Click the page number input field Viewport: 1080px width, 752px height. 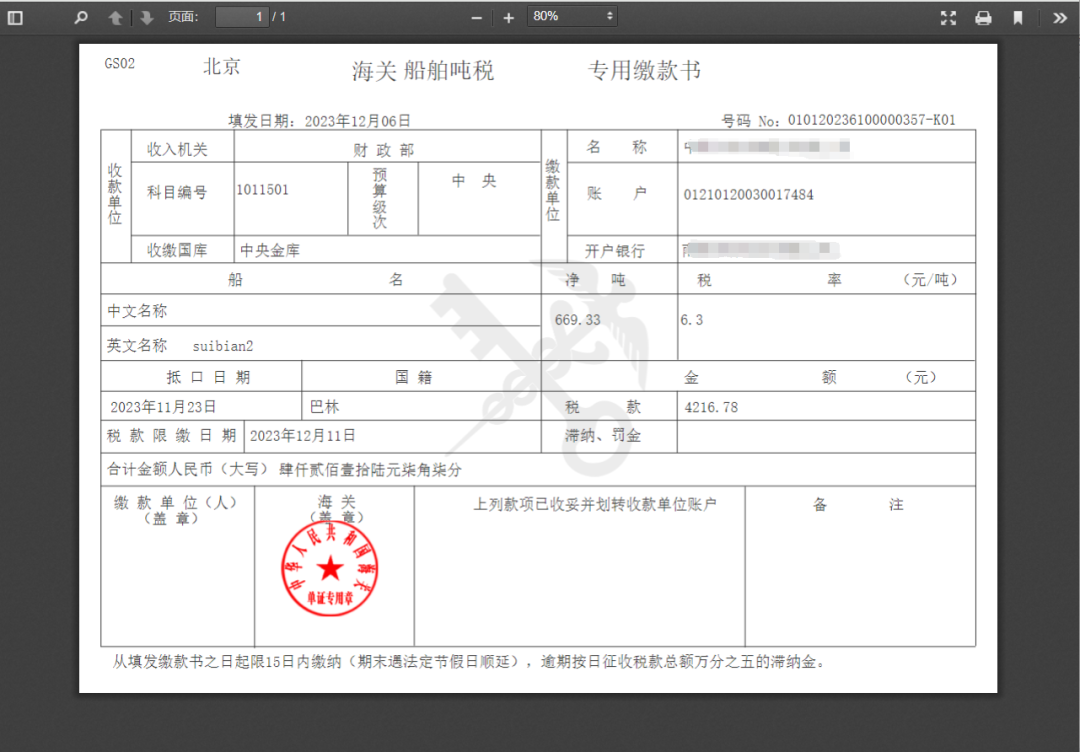(x=242, y=17)
